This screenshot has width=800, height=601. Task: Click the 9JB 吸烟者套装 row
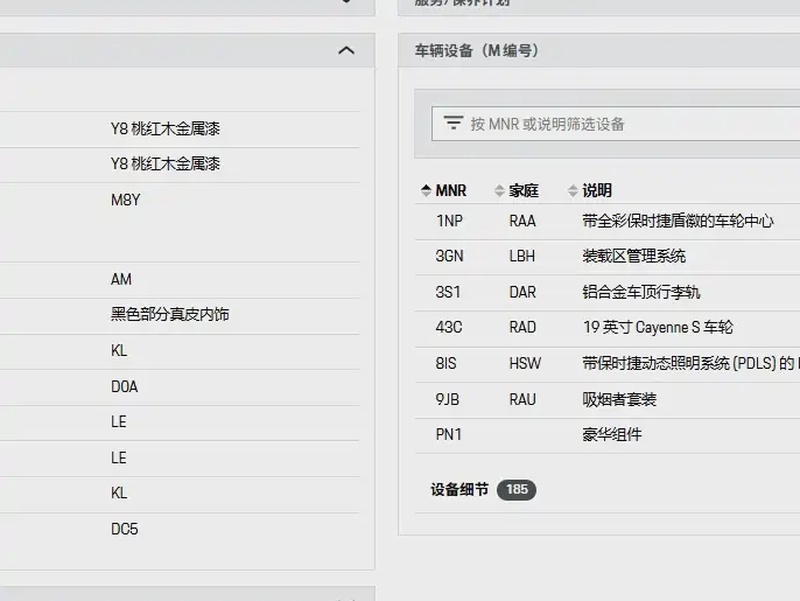click(600, 399)
